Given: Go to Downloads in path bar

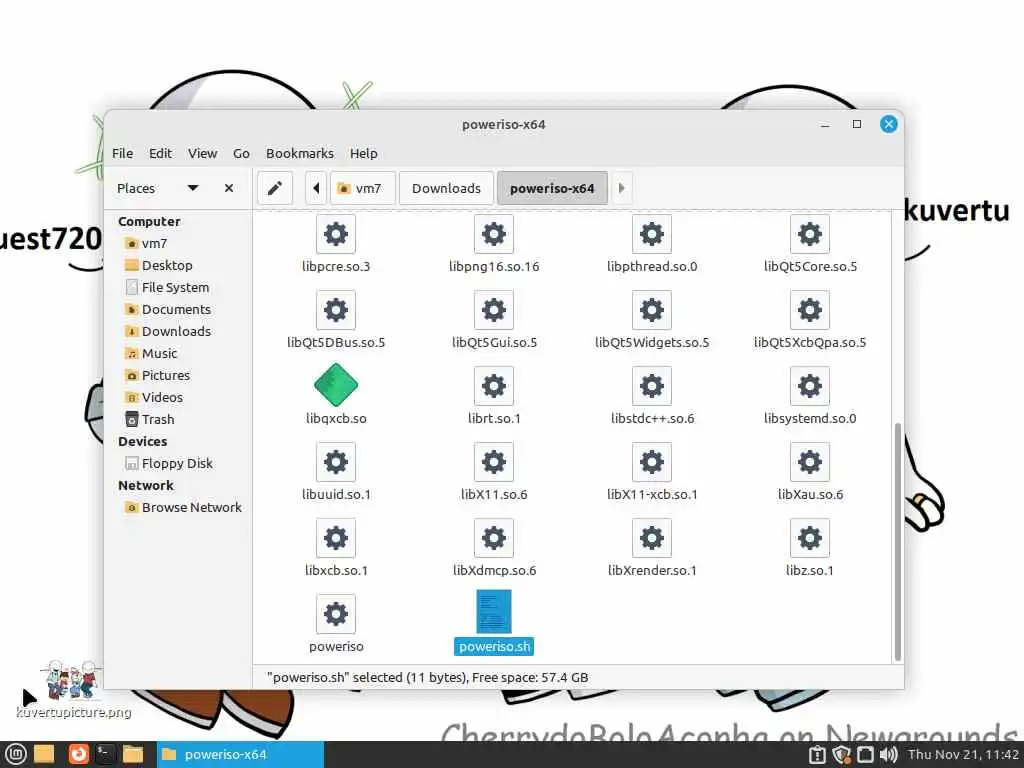Looking at the screenshot, I should (446, 188).
